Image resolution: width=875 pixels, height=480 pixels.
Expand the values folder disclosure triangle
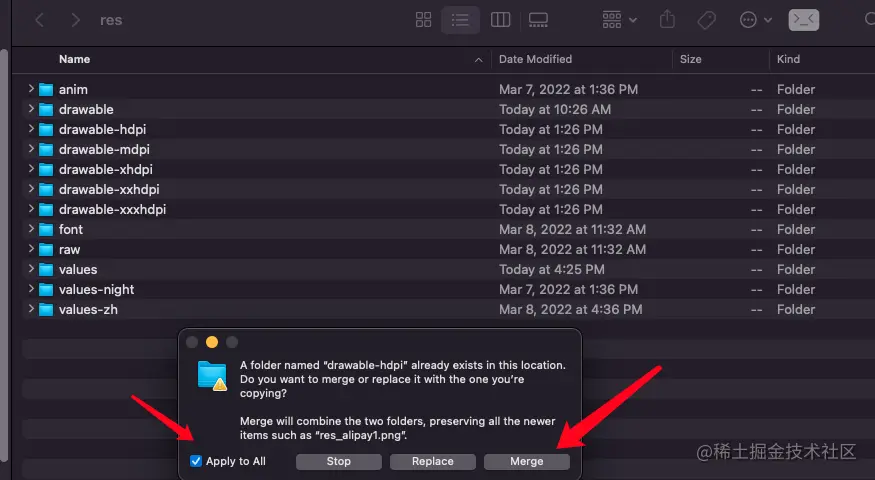point(31,269)
